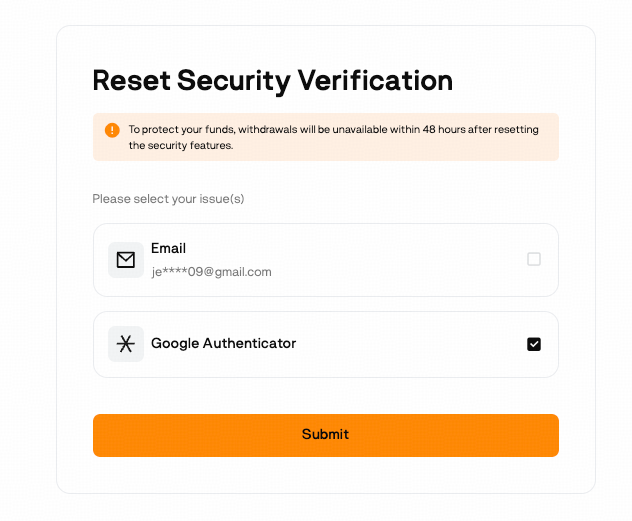632x521 pixels.
Task: Select the Email issue option card
Action: pyautogui.click(x=380, y=260)
